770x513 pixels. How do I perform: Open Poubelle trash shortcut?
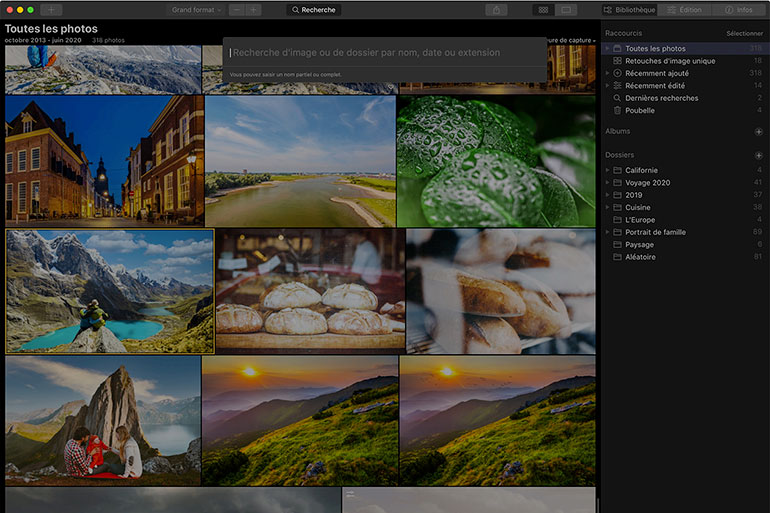640,110
